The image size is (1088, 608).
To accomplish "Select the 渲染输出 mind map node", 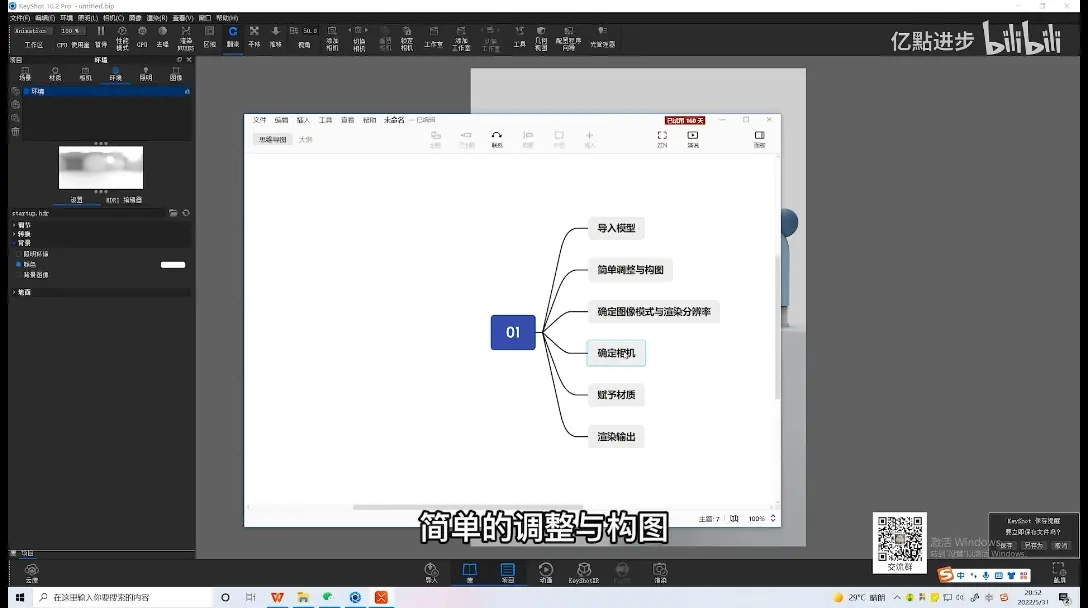I will tap(616, 437).
